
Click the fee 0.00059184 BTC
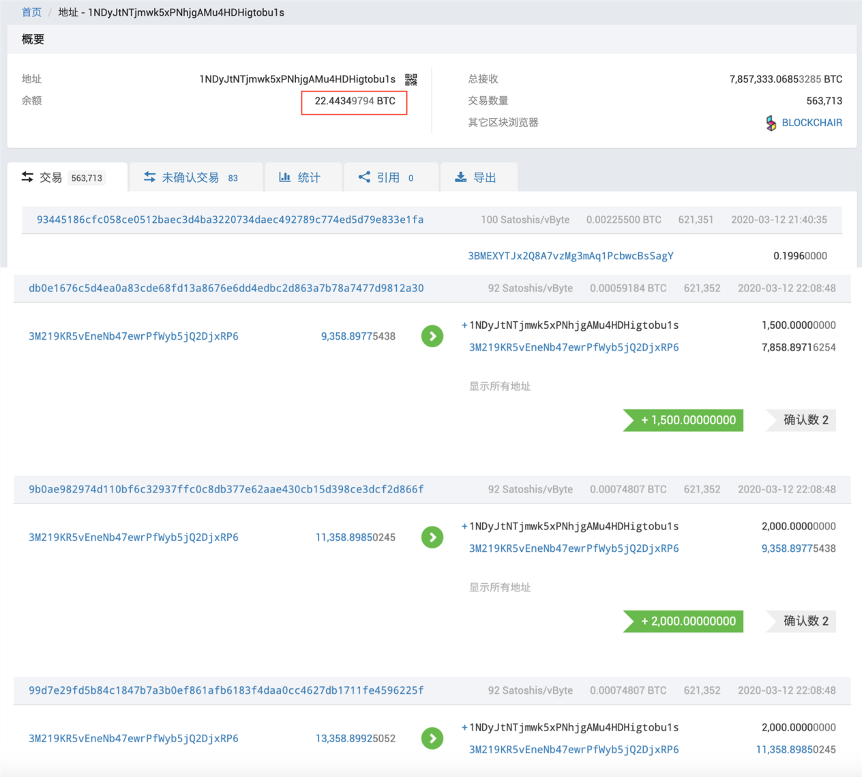click(628, 288)
